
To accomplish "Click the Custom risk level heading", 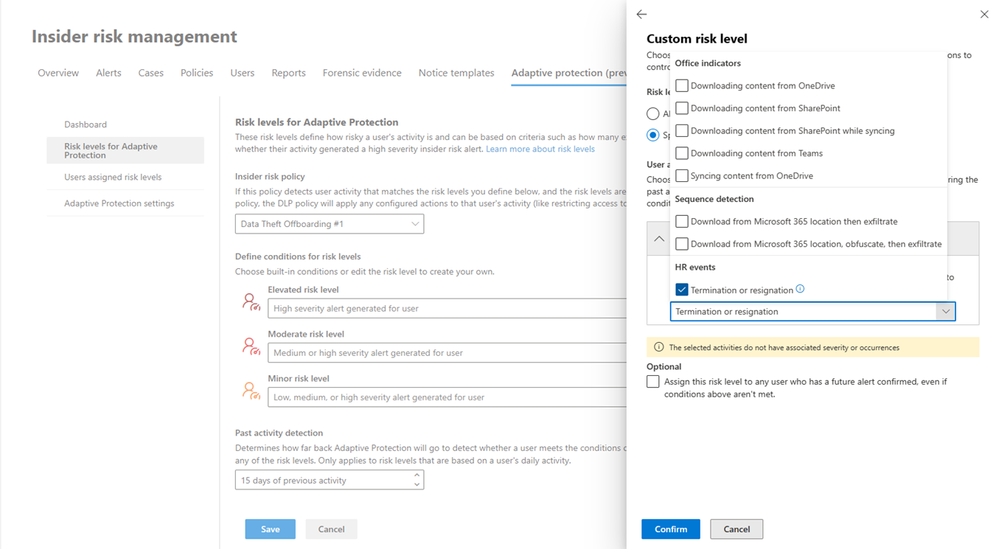I will coord(697,38).
